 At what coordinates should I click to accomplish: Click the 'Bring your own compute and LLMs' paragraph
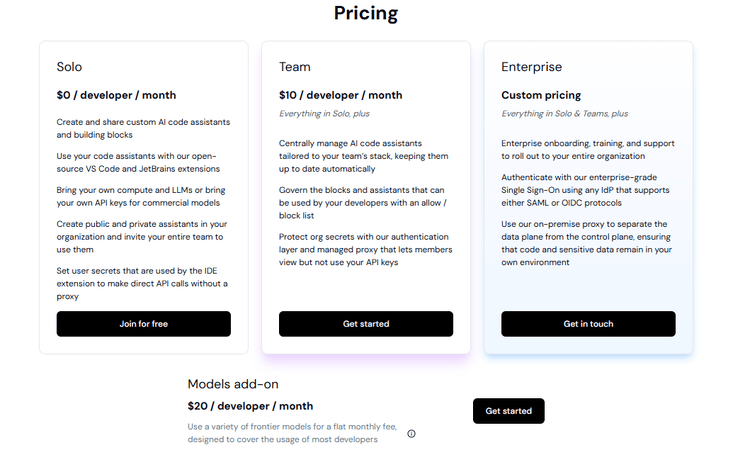[141, 196]
